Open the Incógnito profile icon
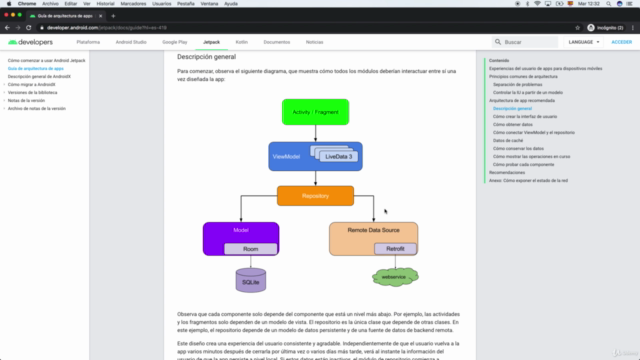This screenshot has width=640, height=360. tap(591, 28)
